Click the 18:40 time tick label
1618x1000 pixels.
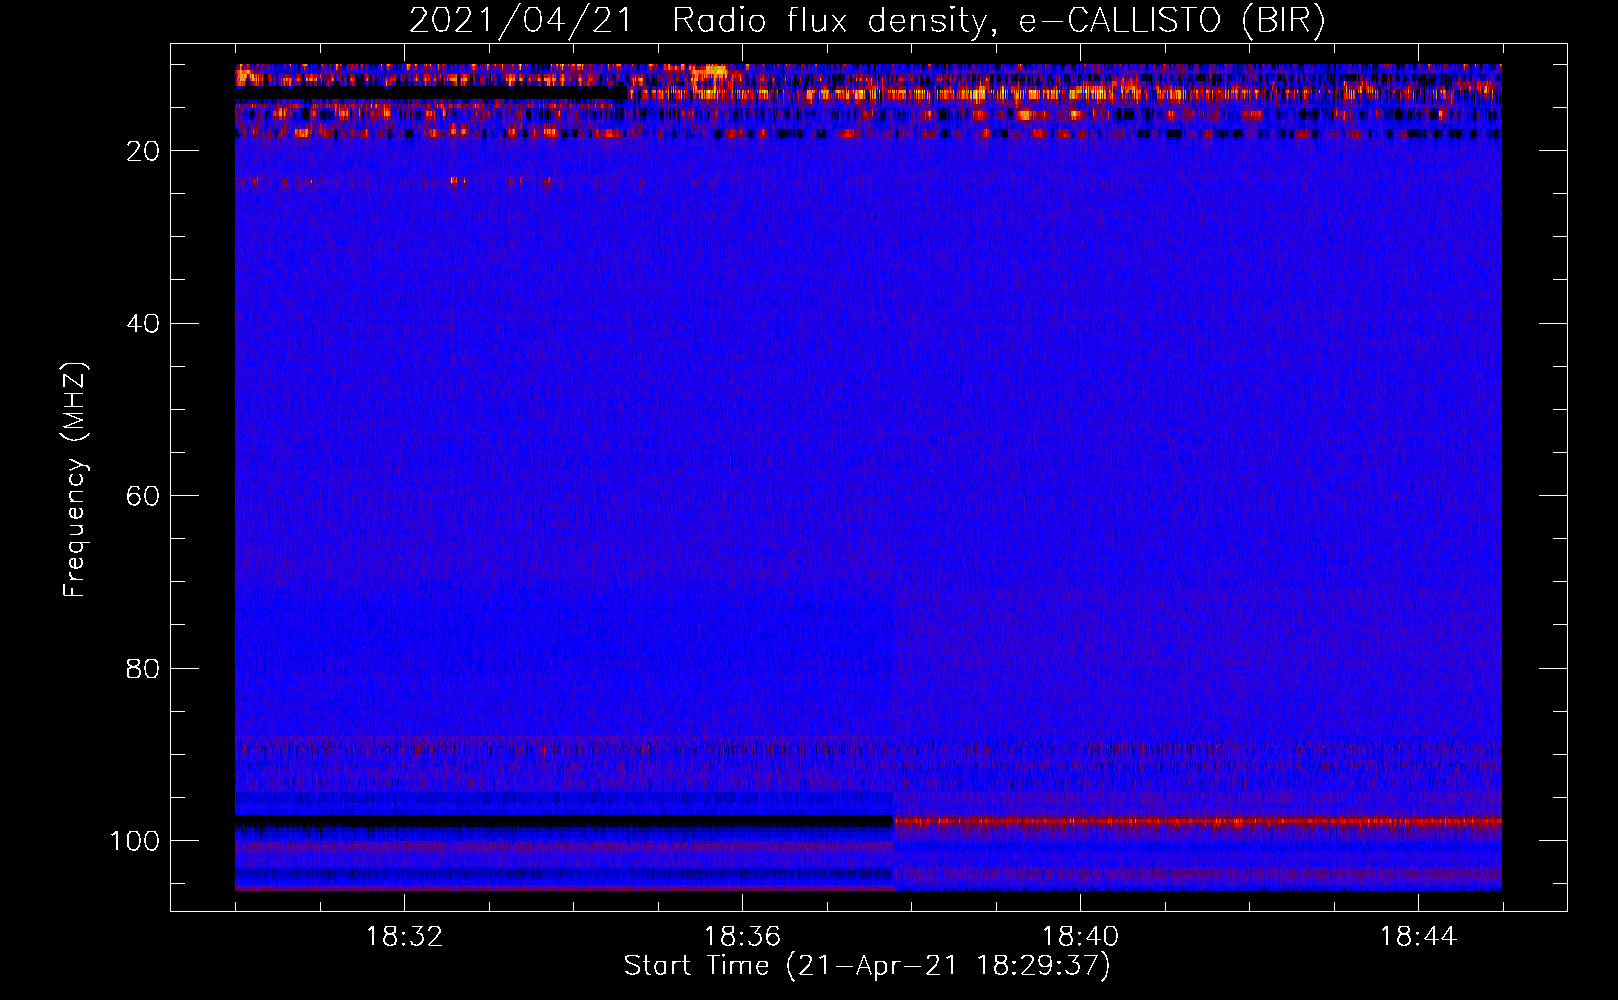click(1080, 937)
